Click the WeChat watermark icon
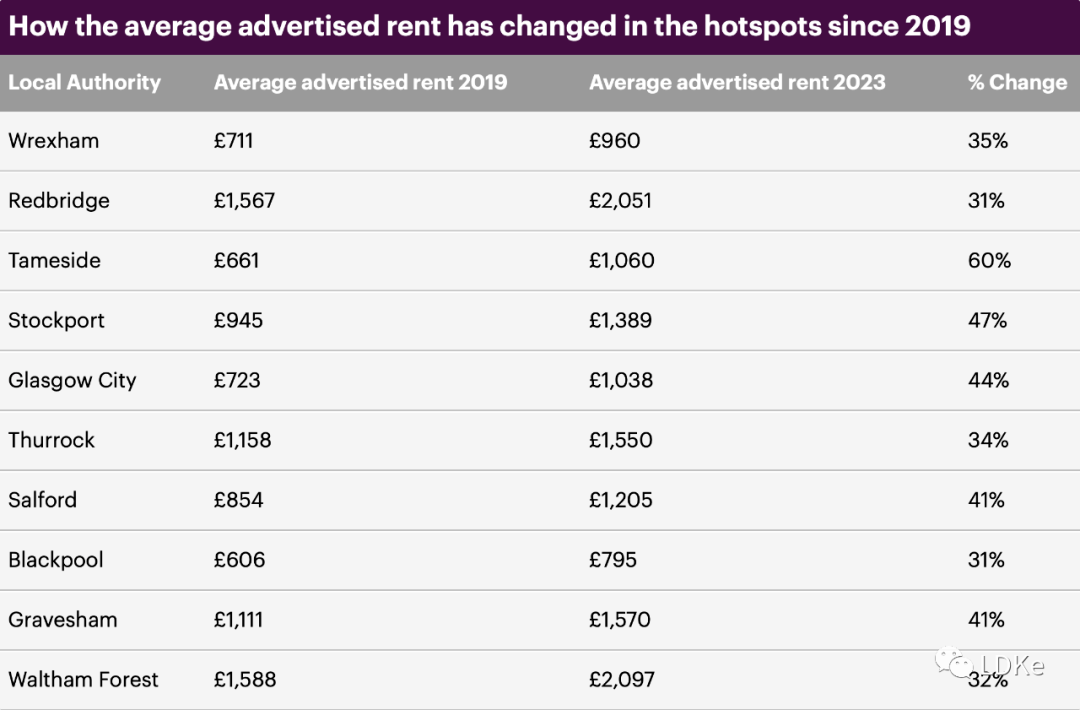This screenshot has height=710, width=1080. (954, 663)
